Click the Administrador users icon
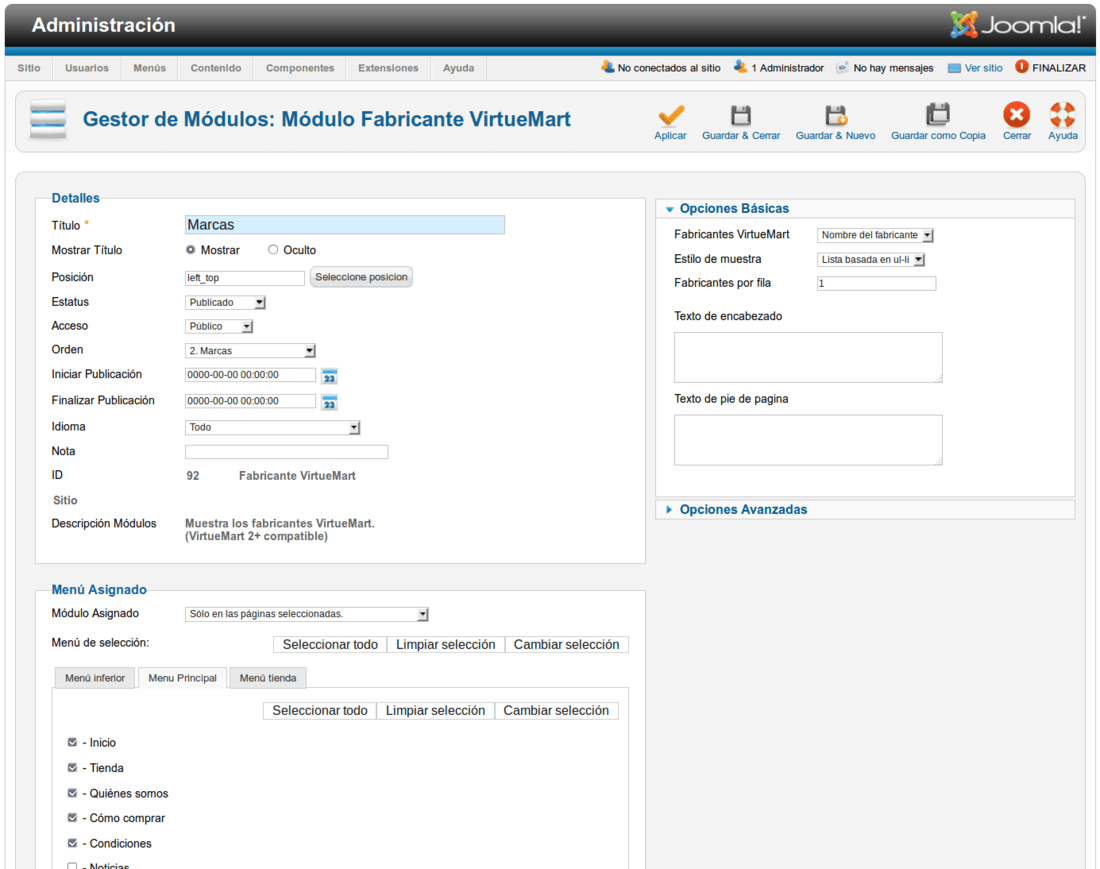Screen dimensions: 1100x869 click(x=740, y=67)
